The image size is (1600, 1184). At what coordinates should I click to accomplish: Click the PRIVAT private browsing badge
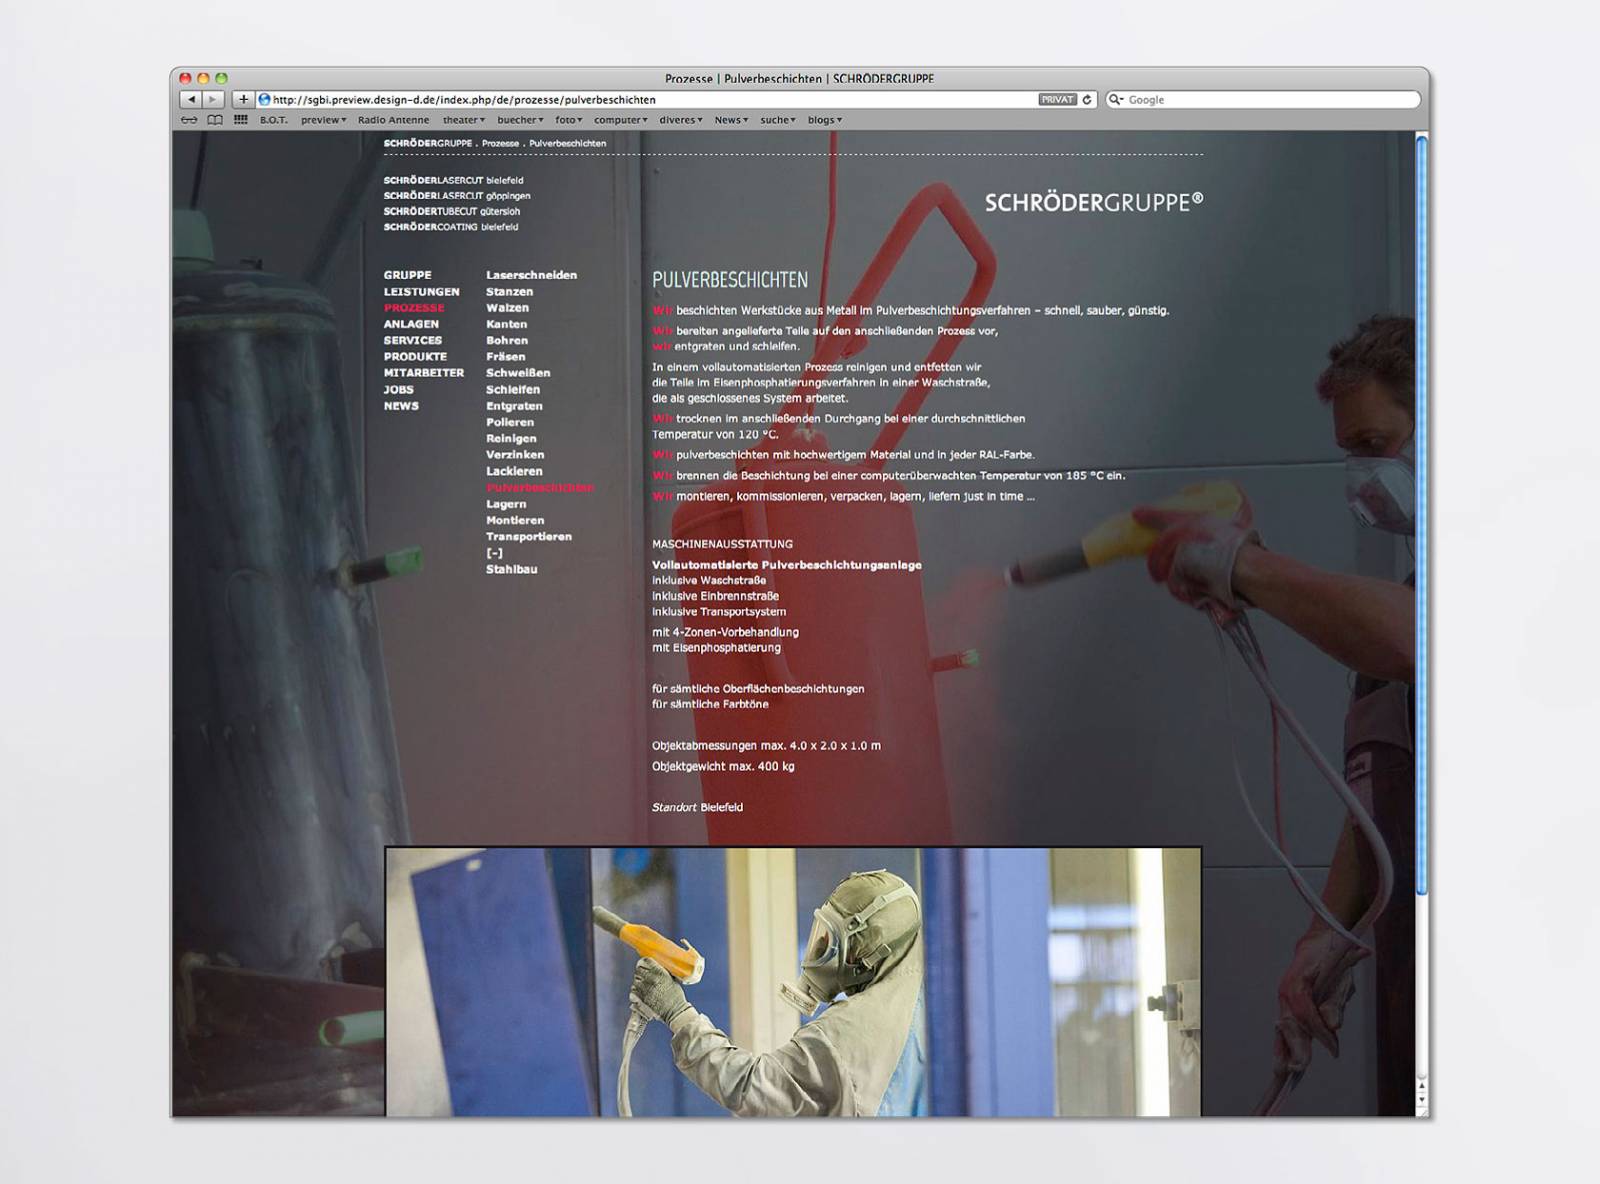click(x=1057, y=100)
